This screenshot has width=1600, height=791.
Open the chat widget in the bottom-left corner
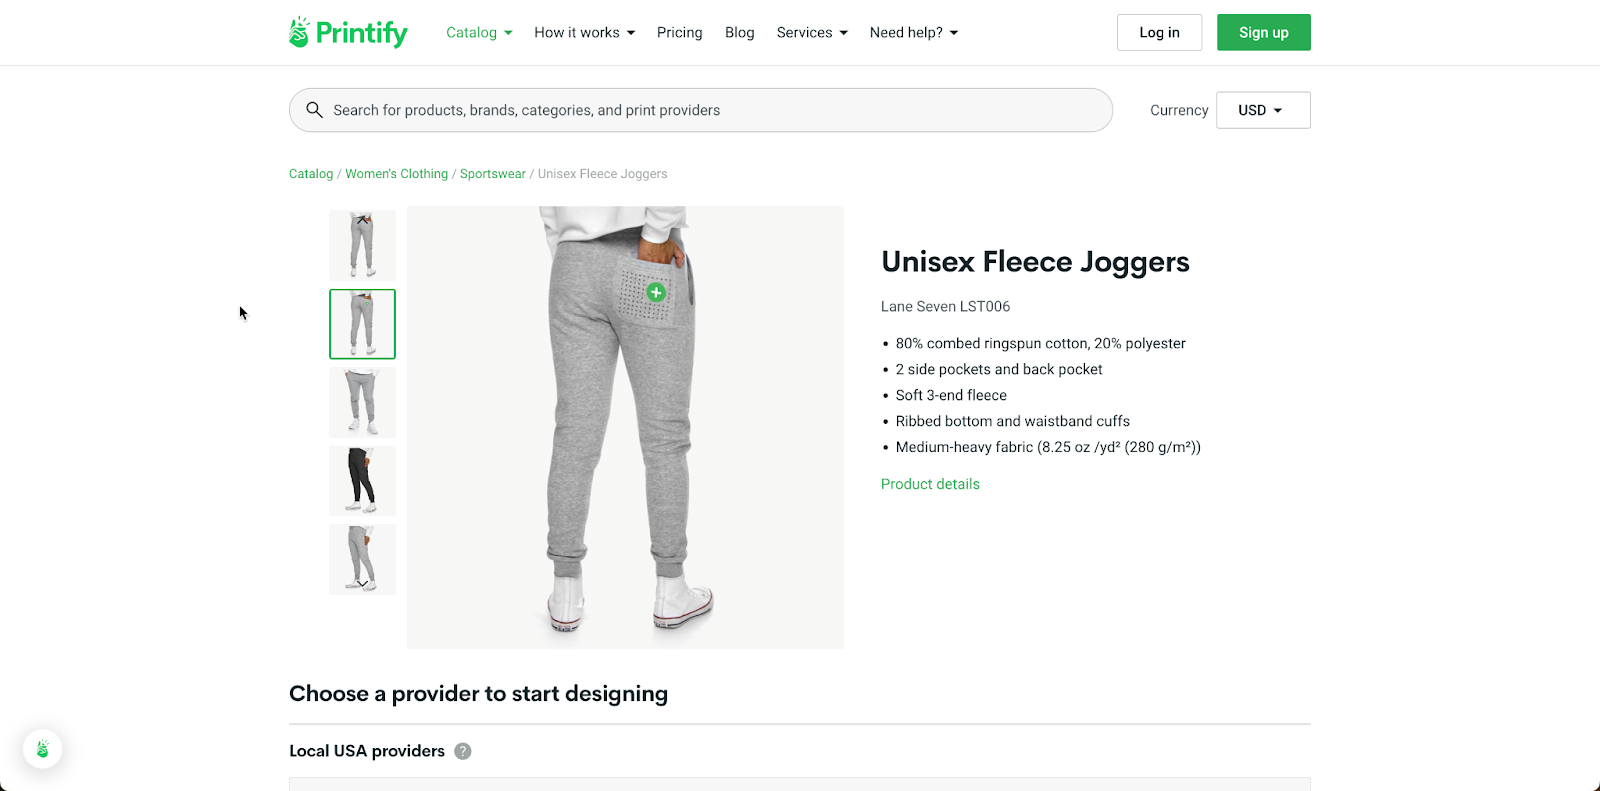(42, 748)
